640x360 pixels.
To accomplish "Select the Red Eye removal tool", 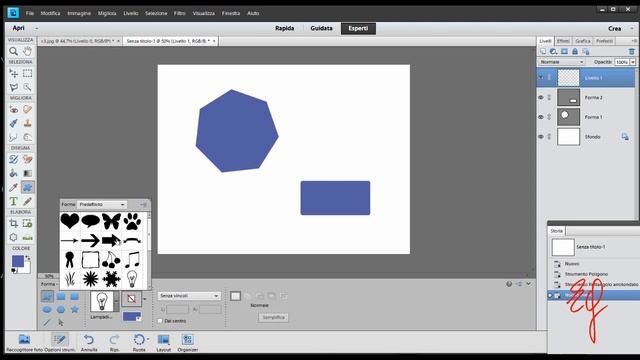I will 13,109.
